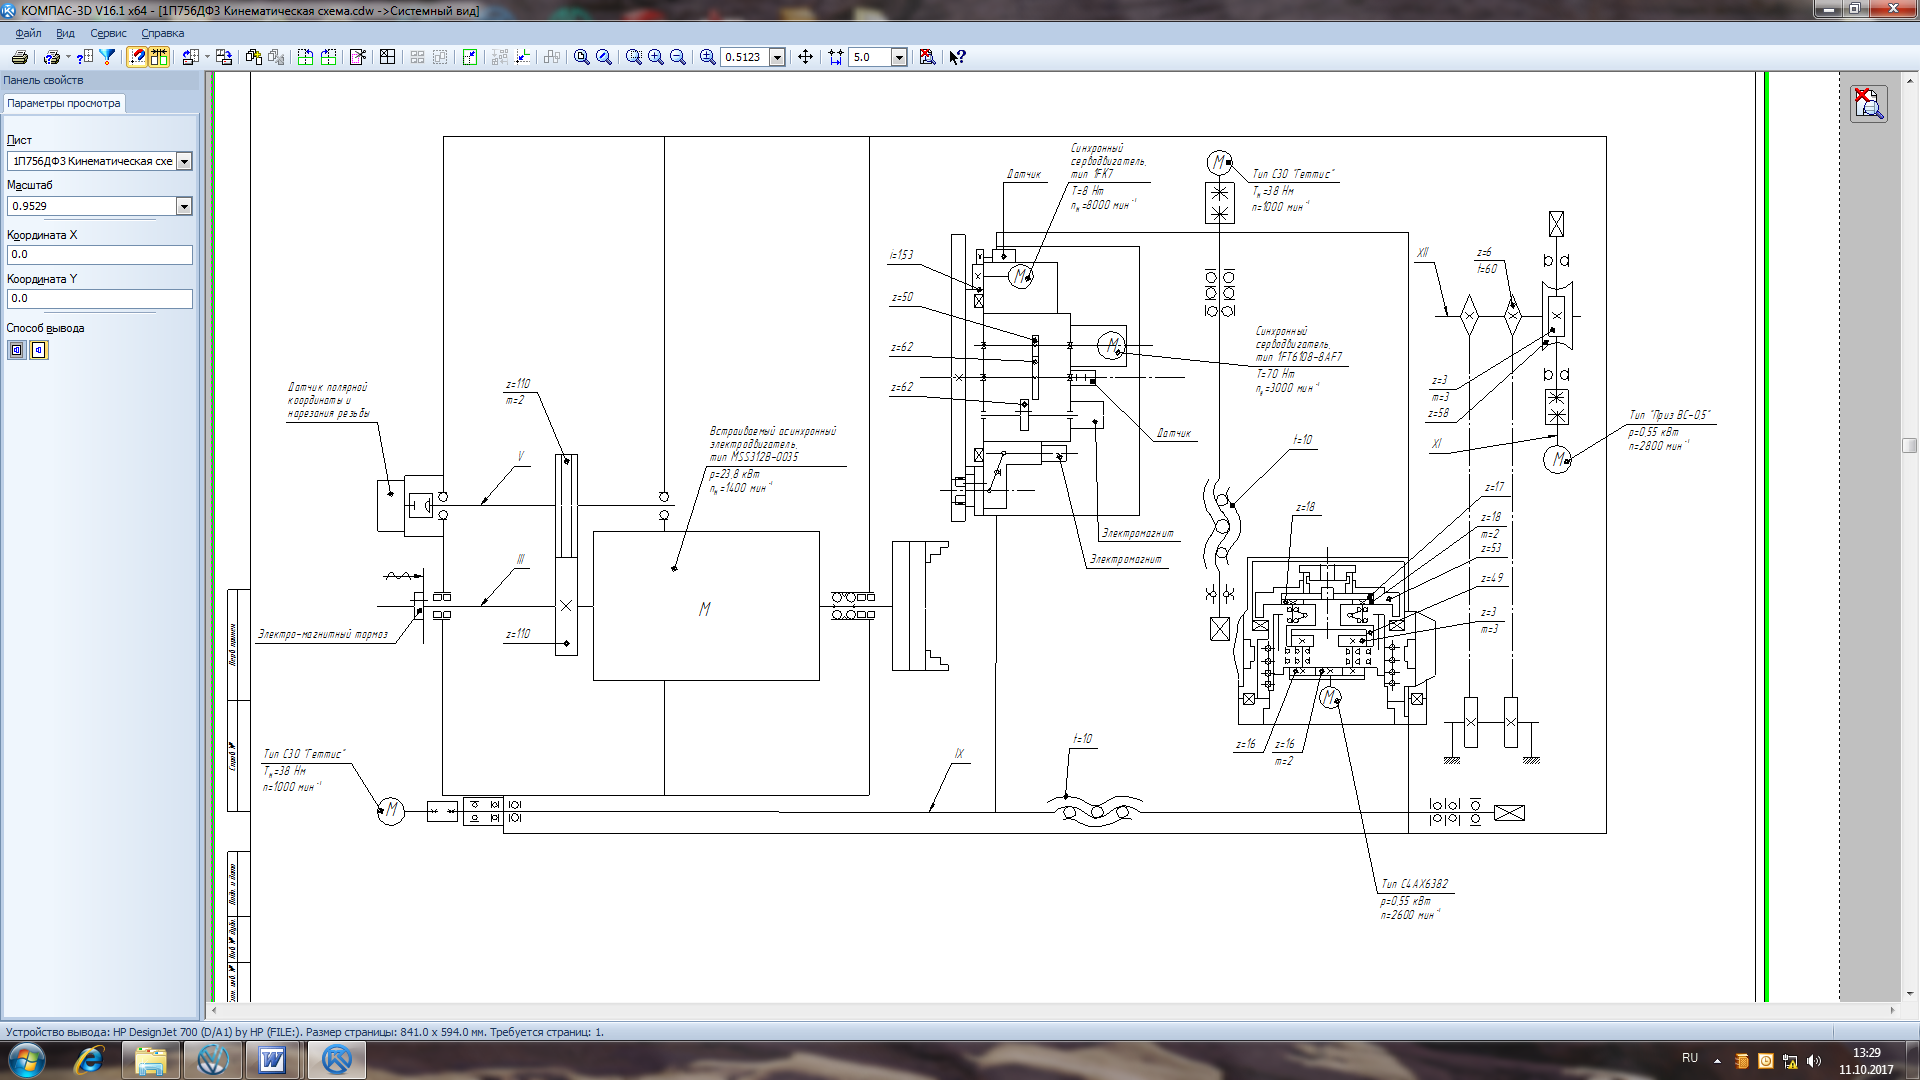Click the filter funnel icon
Screen dimensions: 1920x1080
[x=107, y=57]
